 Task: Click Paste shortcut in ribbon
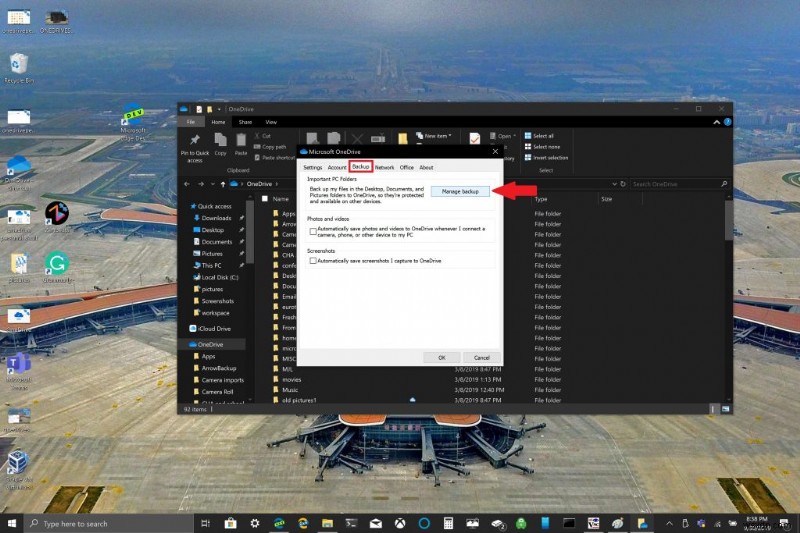coord(275,158)
